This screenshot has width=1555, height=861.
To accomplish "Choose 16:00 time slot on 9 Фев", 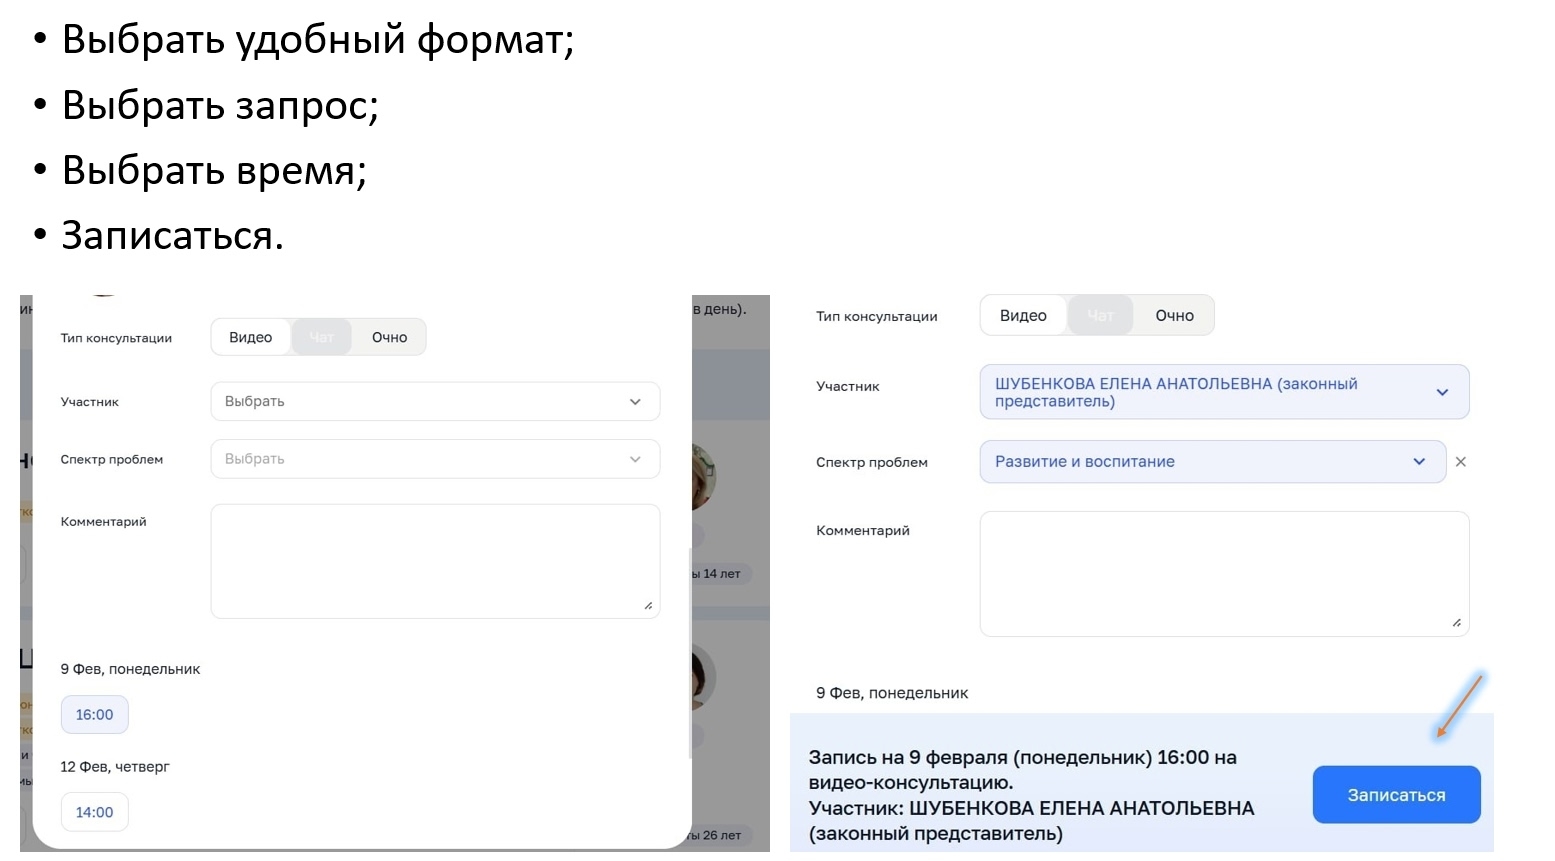I will pyautogui.click(x=95, y=714).
